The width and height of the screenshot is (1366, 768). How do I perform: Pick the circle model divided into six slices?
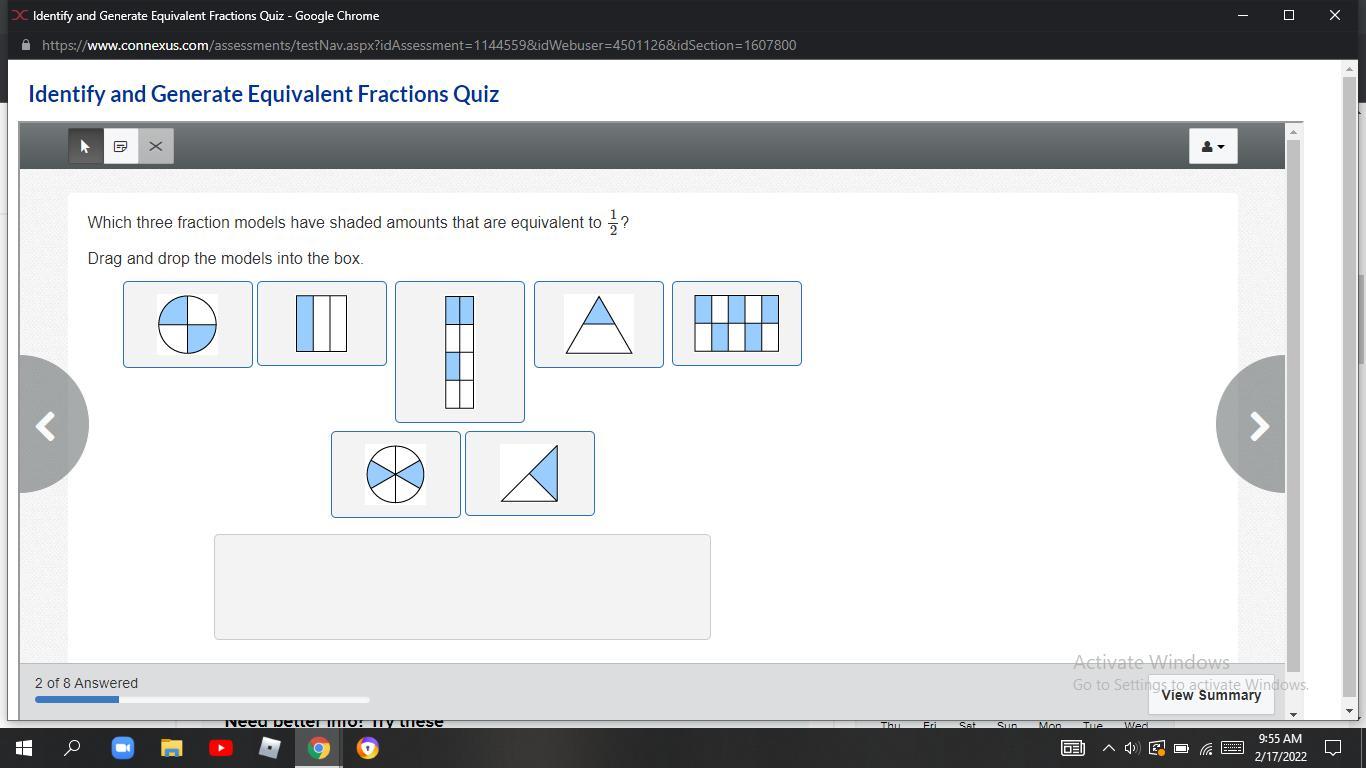coord(396,475)
